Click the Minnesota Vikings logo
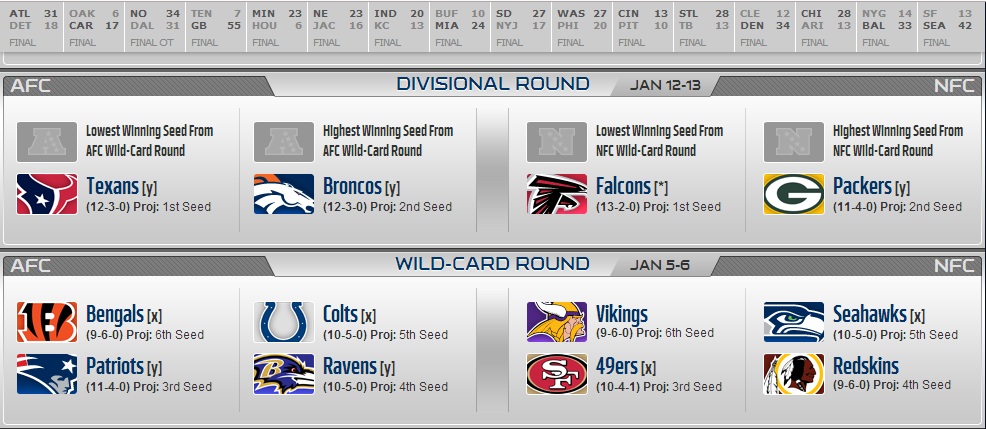The image size is (986, 429). click(557, 322)
